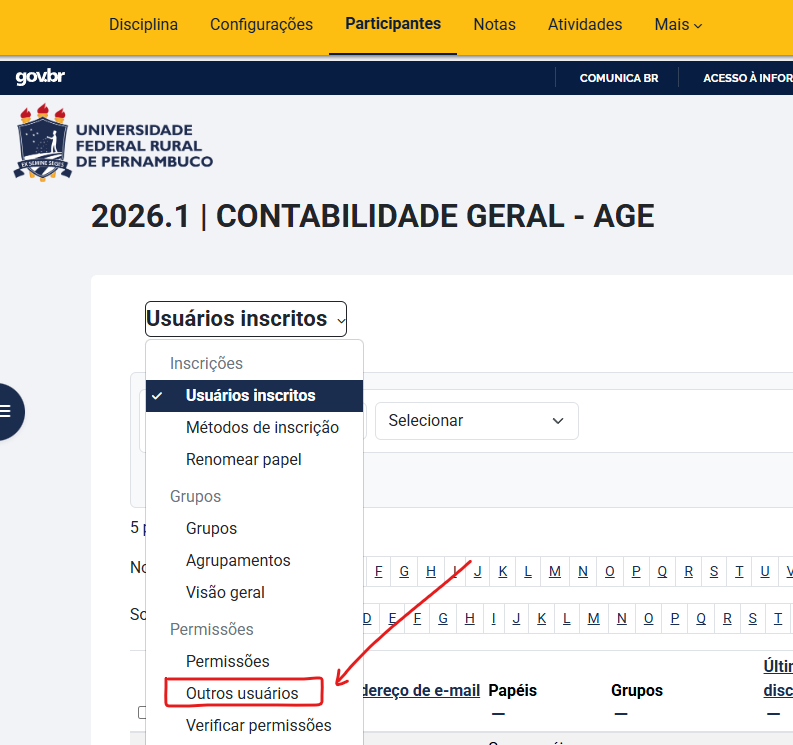This screenshot has height=745, width=793.
Task: Open the Usuários inscritos dropdown
Action: coord(246,319)
